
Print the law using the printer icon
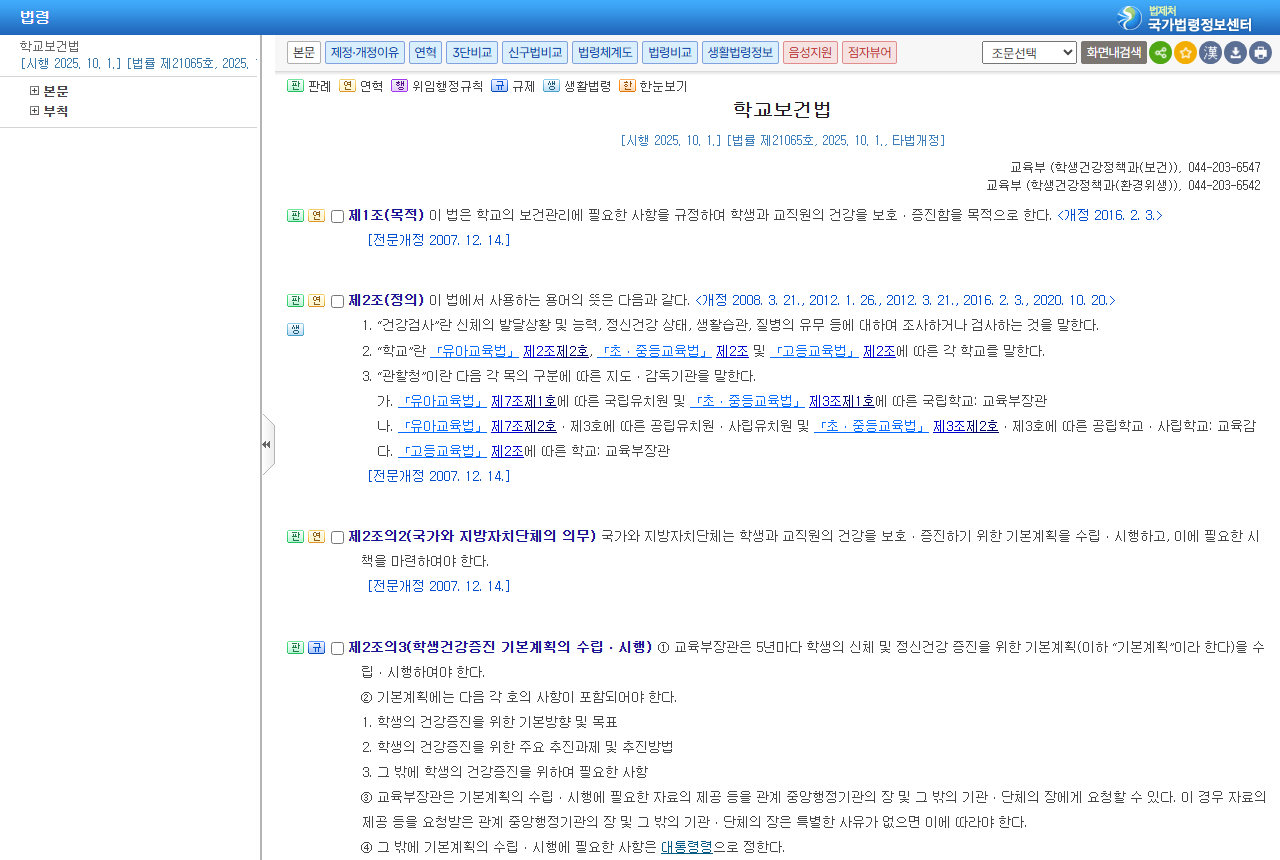pyautogui.click(x=1260, y=53)
